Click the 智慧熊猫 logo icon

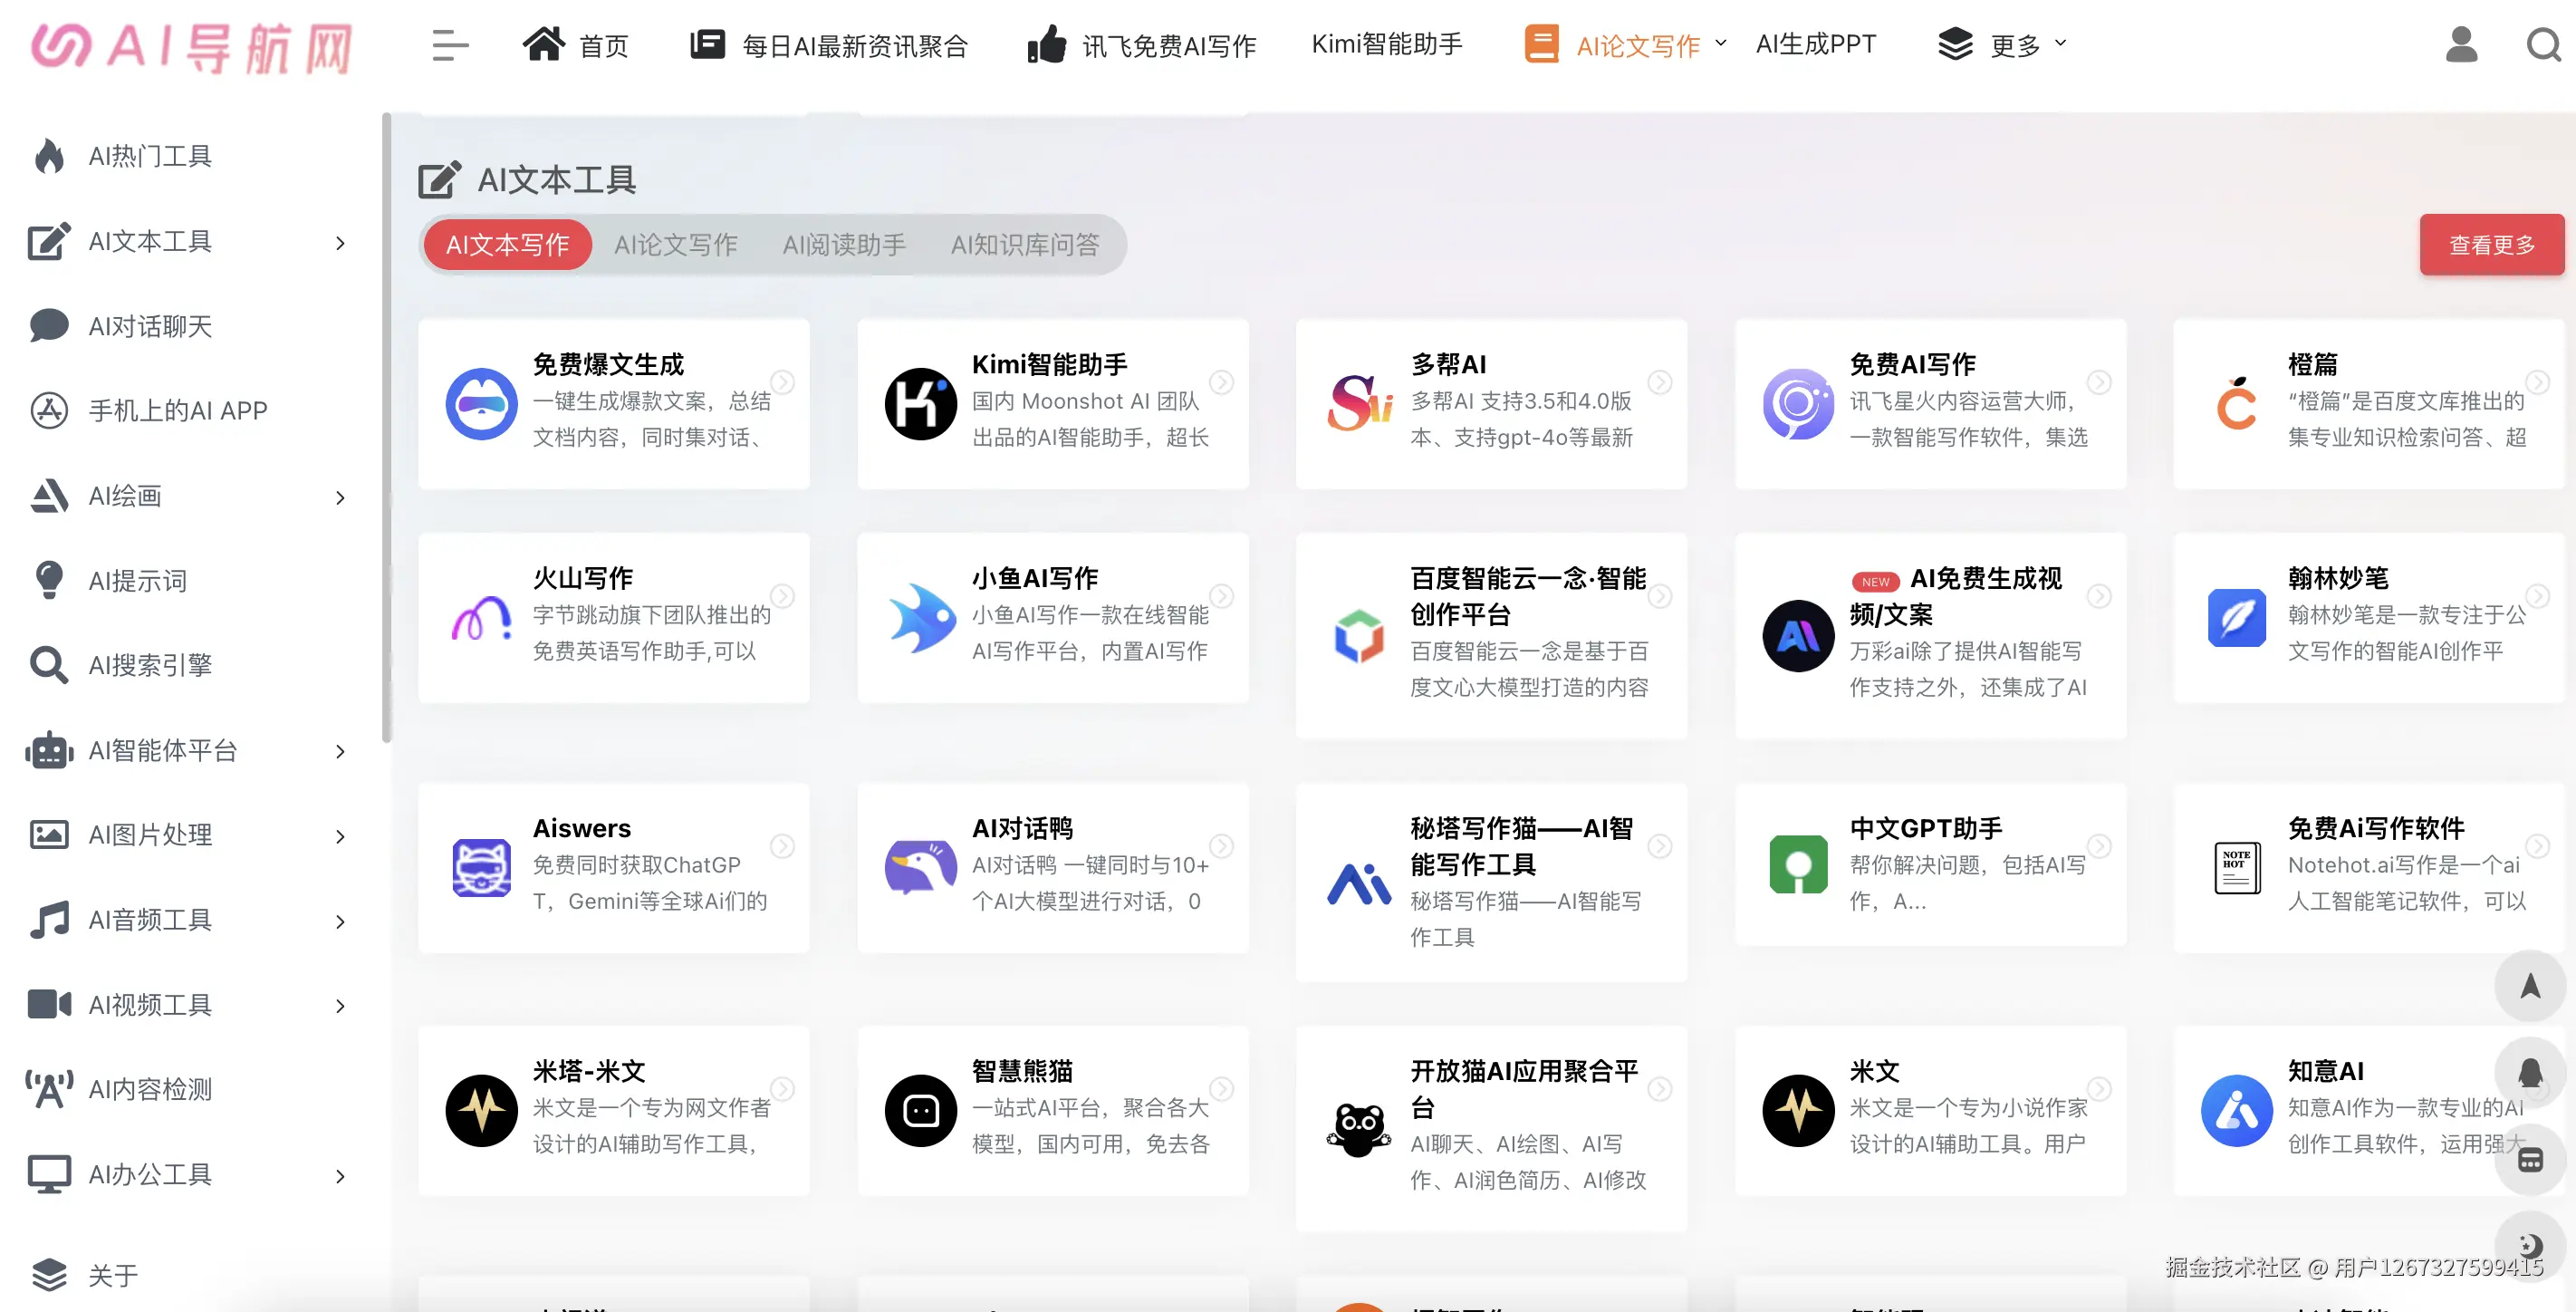click(x=920, y=1110)
